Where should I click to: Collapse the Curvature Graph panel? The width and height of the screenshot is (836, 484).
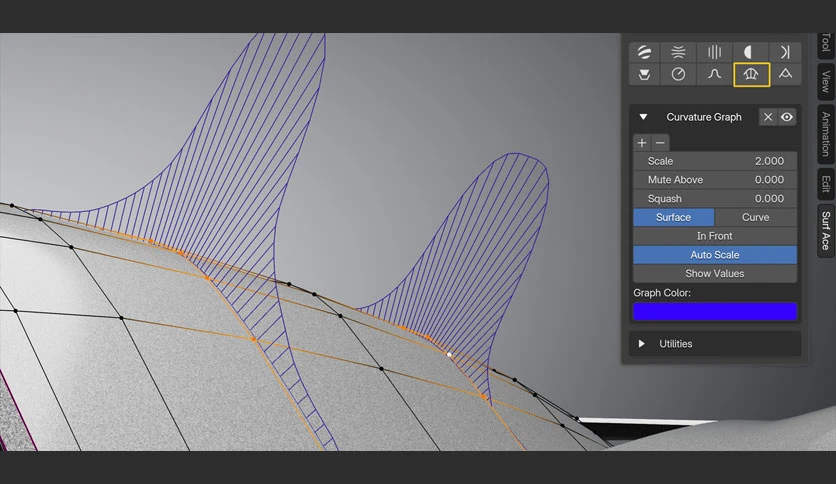coord(643,117)
